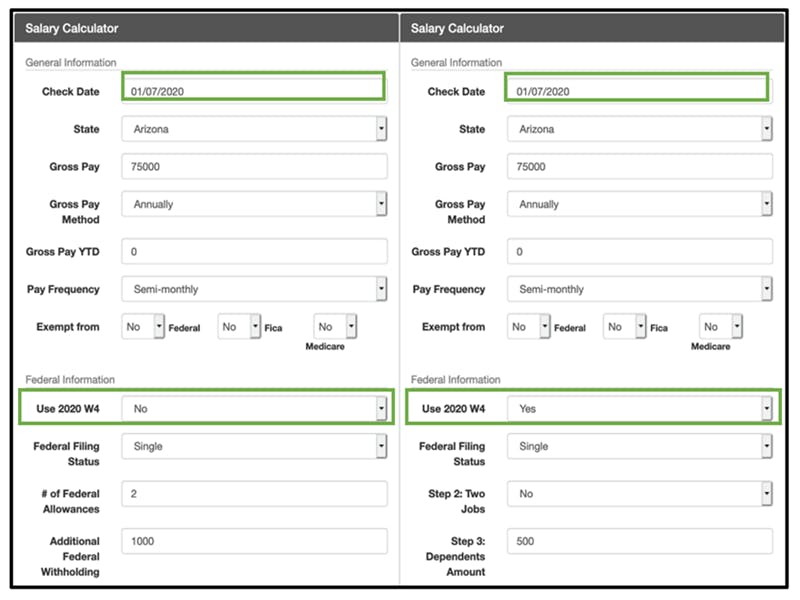
Task: Expand Pay Frequency dropdown in right calculator
Action: click(639, 289)
